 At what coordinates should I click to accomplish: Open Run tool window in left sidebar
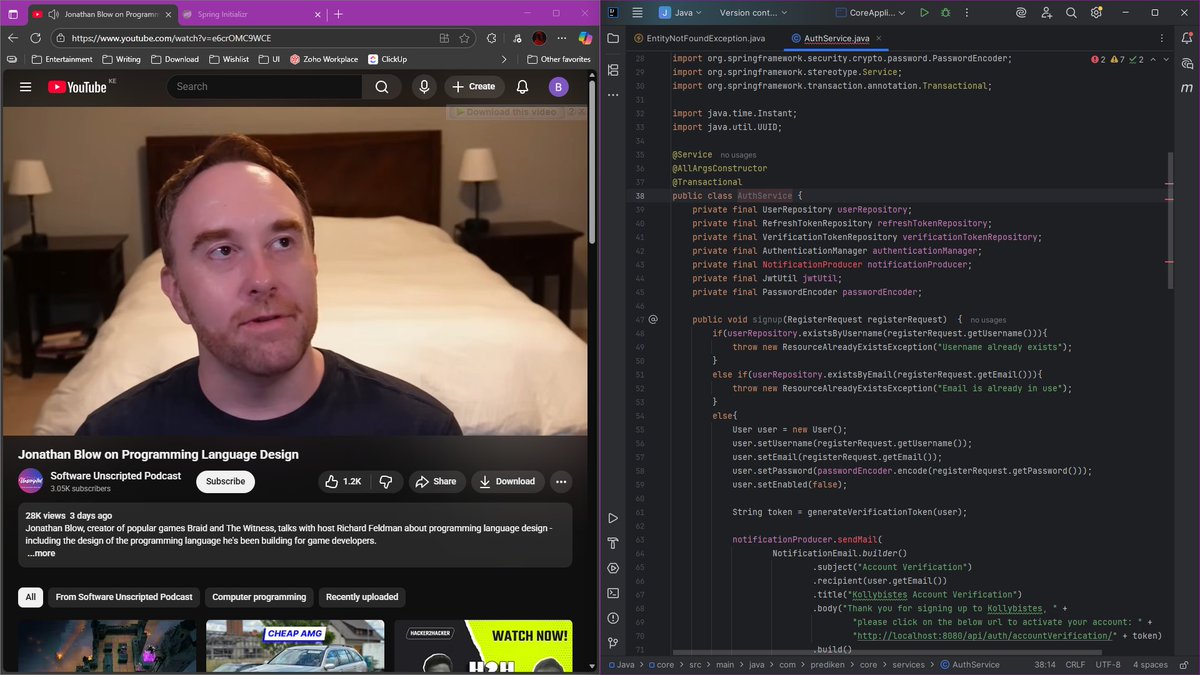coord(613,518)
